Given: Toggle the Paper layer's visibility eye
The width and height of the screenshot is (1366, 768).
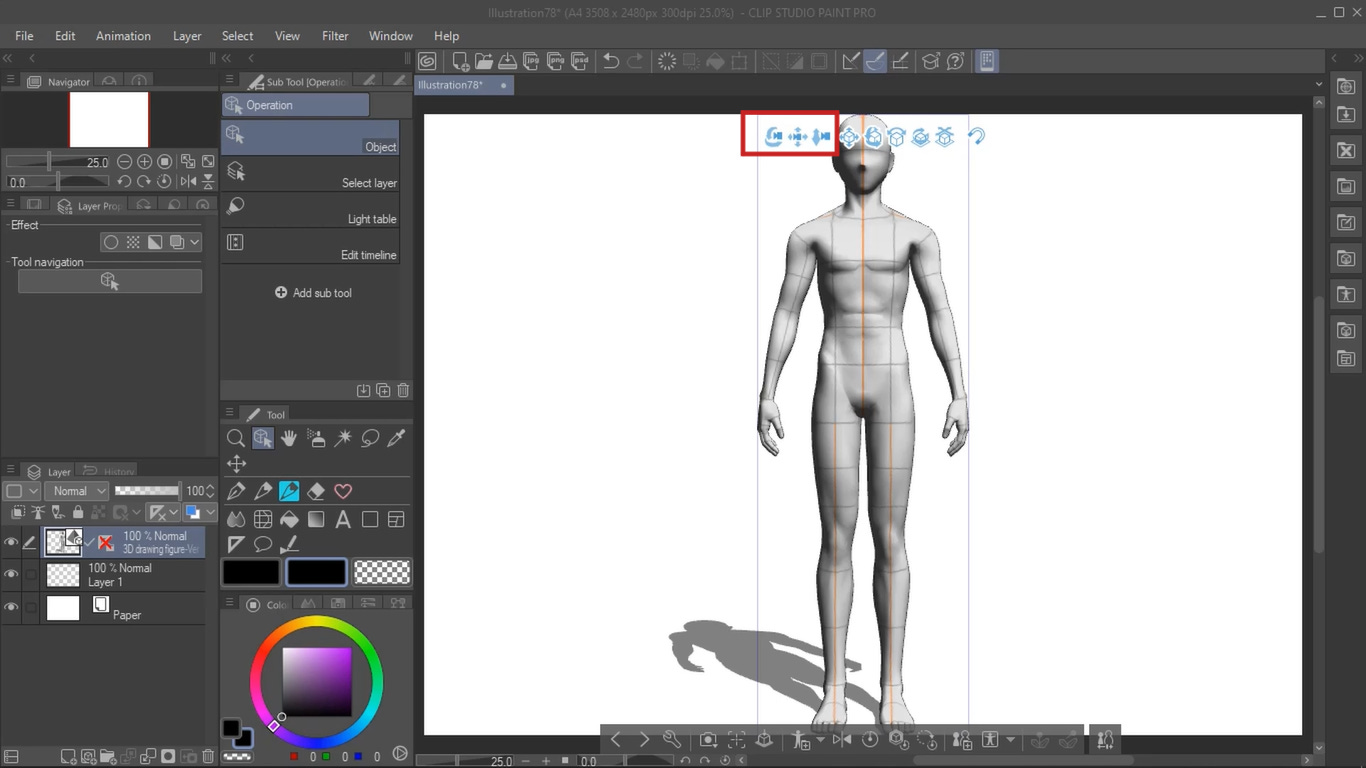Looking at the screenshot, I should click(x=11, y=607).
